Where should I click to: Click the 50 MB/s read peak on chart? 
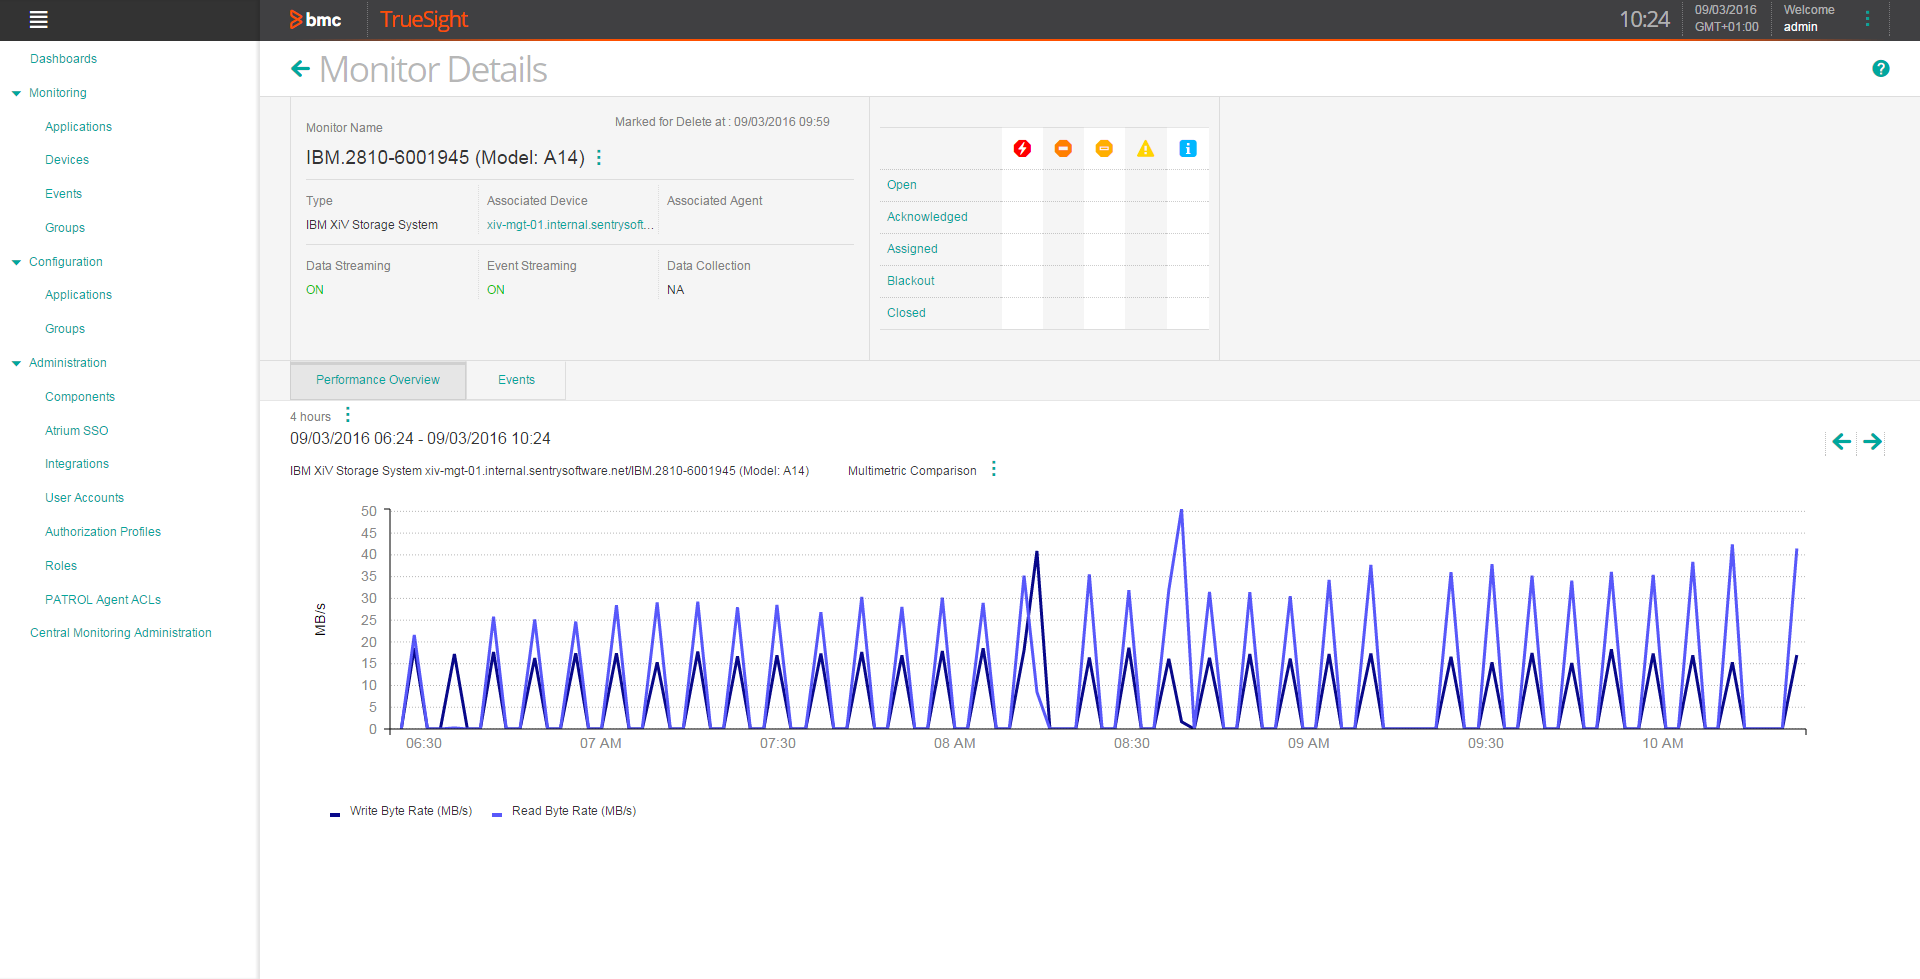(x=1181, y=511)
